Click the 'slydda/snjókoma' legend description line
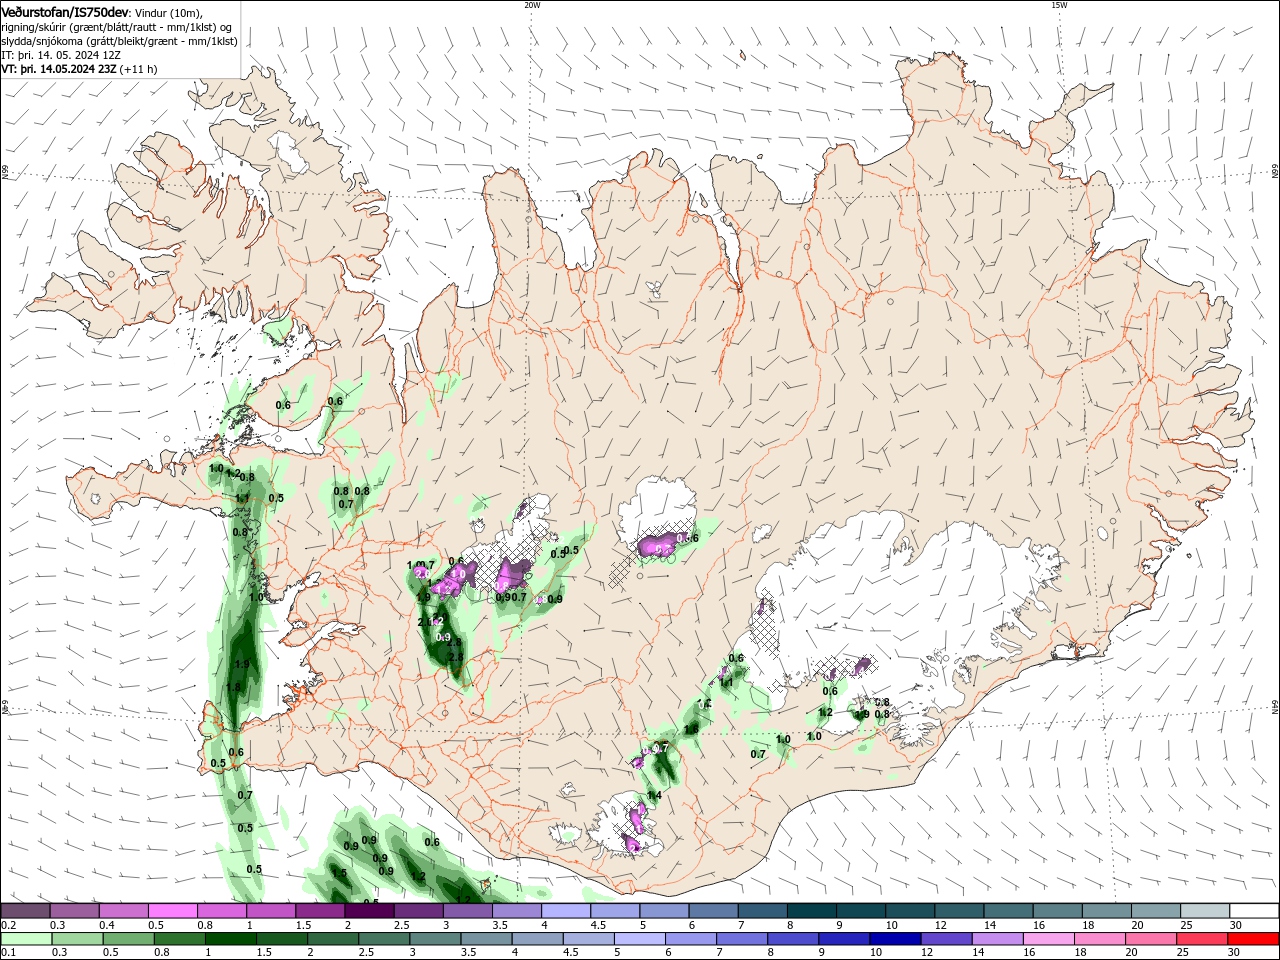This screenshot has width=1280, height=960. [x=119, y=41]
